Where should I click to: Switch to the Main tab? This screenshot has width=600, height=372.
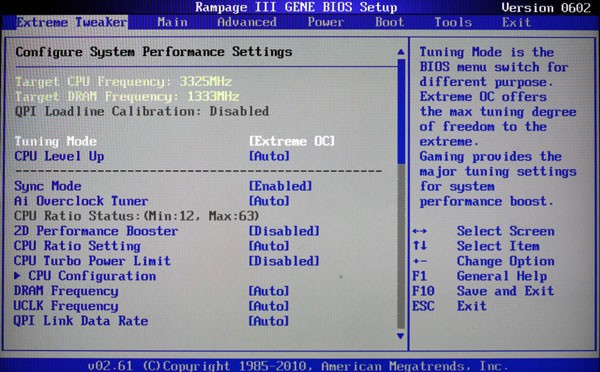[172, 22]
